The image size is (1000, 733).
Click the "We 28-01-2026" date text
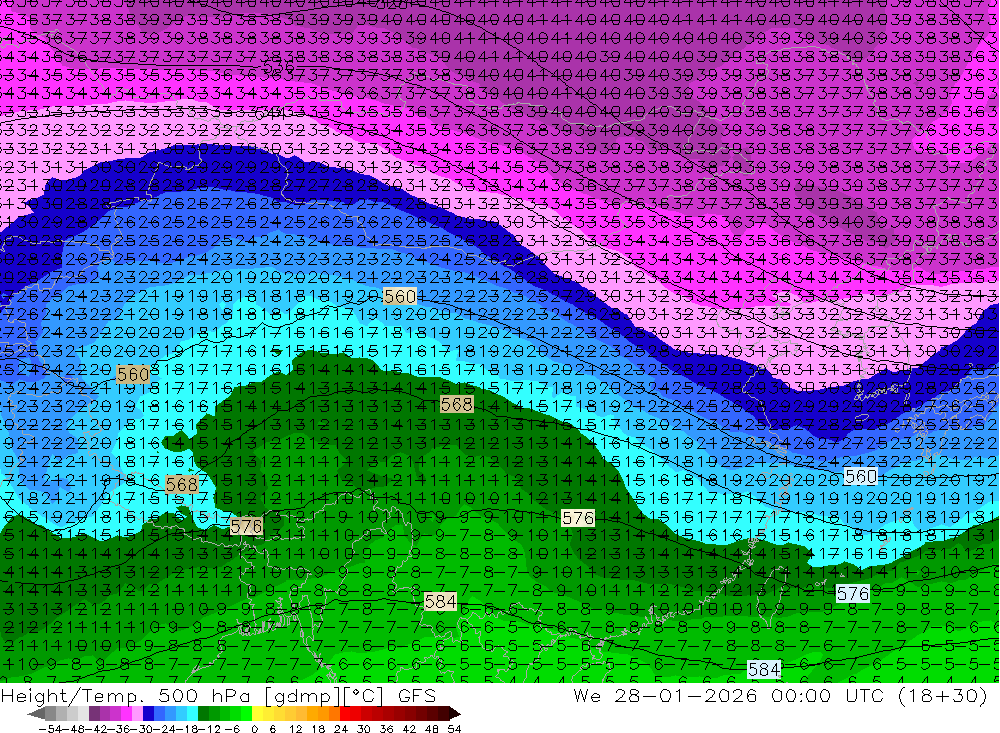(665, 695)
